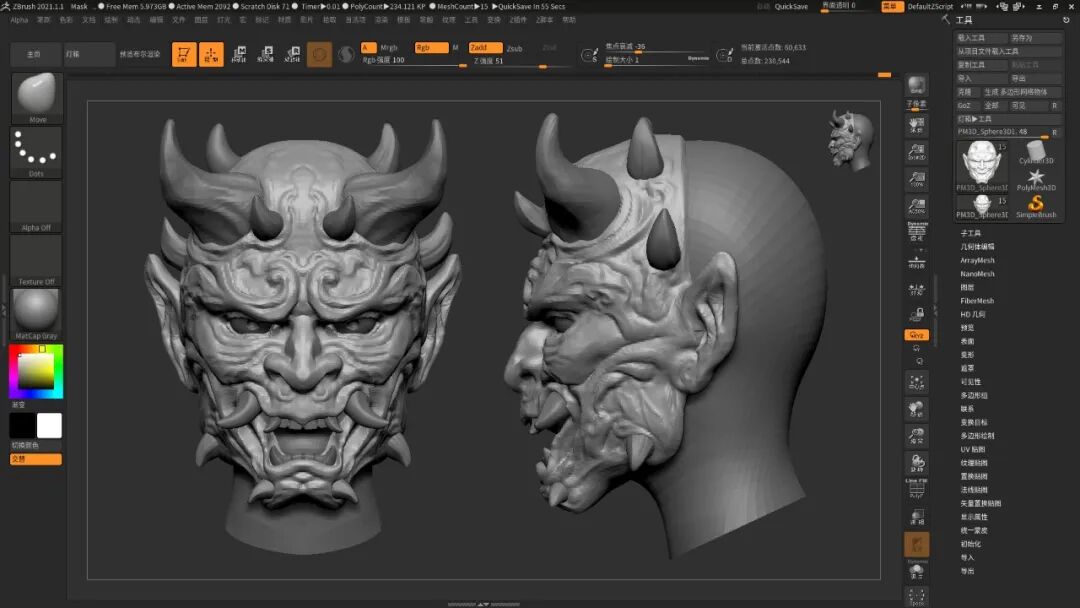Toggle the Rgb mode button
The image size is (1080, 608).
[431, 48]
